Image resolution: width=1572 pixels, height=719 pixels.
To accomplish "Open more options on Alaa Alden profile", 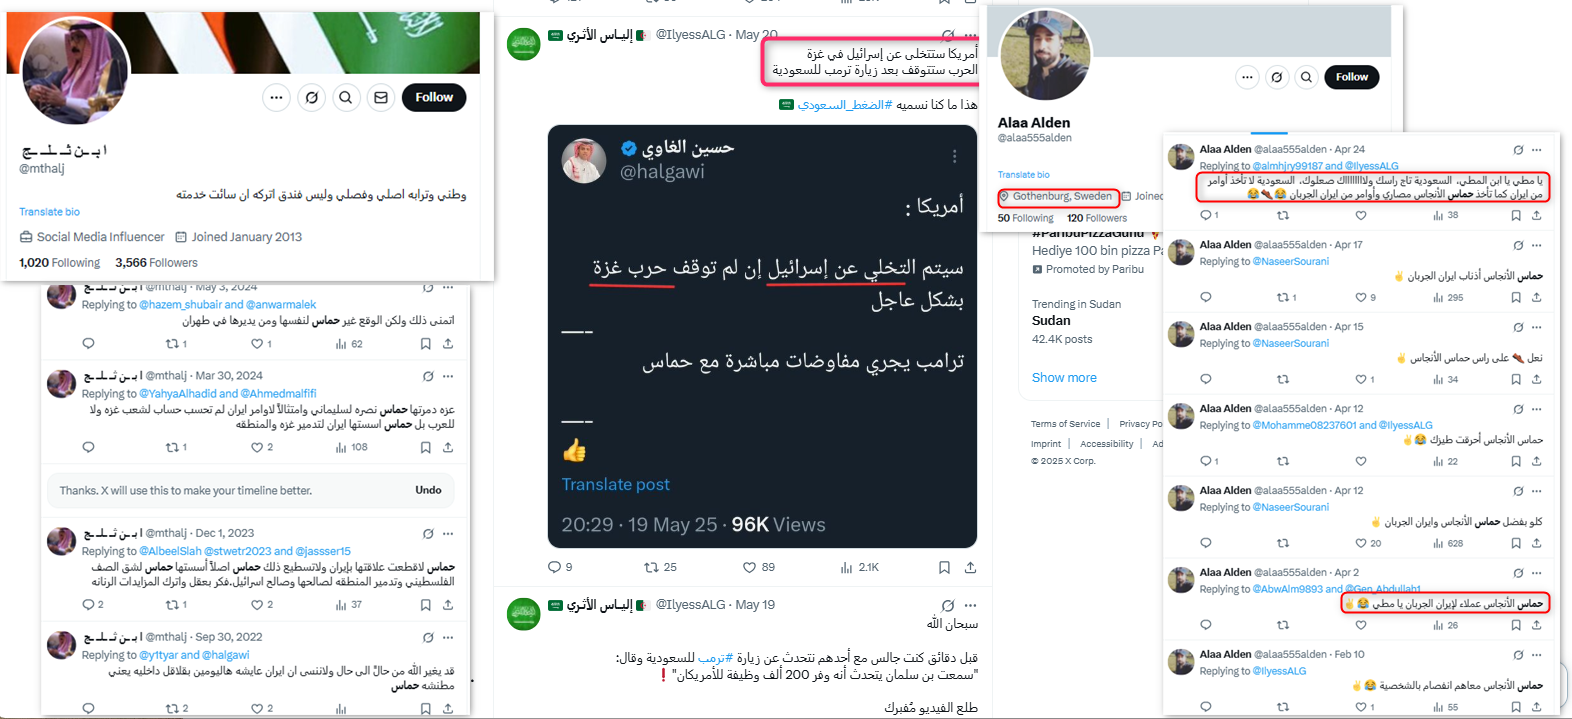I will (1247, 77).
